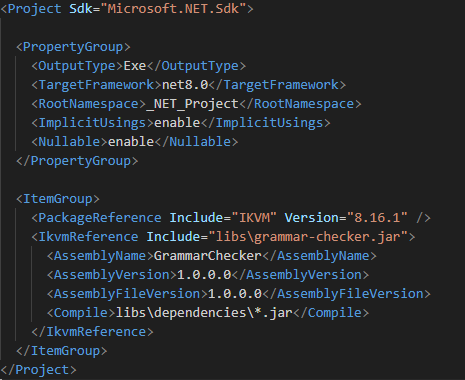The height and width of the screenshot is (380, 465).
Task: Click the opening PropertyGroup tag
Action: point(73,47)
